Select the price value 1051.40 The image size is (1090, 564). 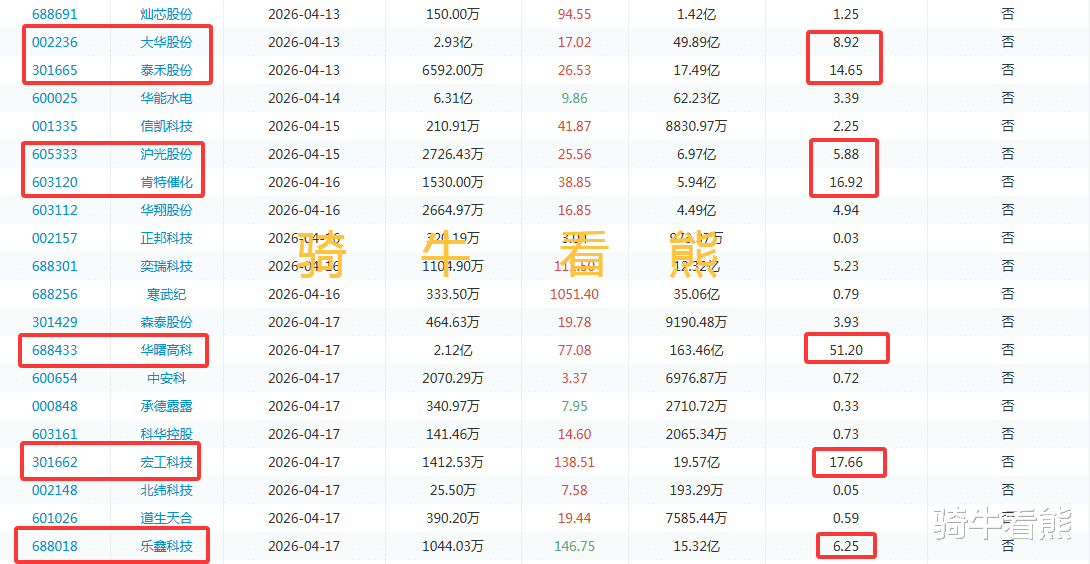coord(574,294)
